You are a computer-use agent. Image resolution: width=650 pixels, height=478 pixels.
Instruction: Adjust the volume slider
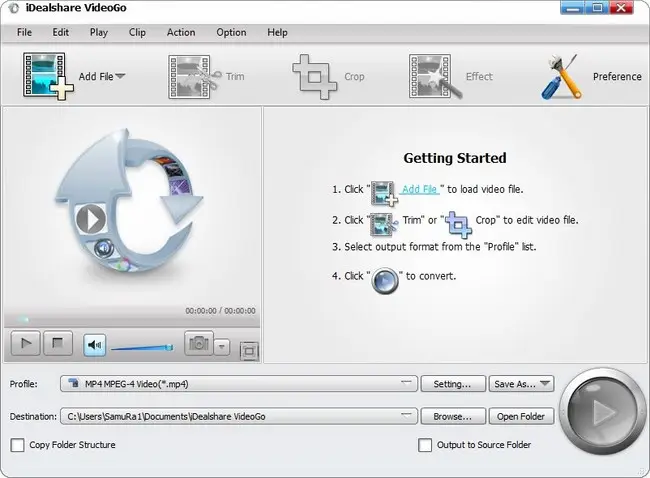(x=142, y=347)
